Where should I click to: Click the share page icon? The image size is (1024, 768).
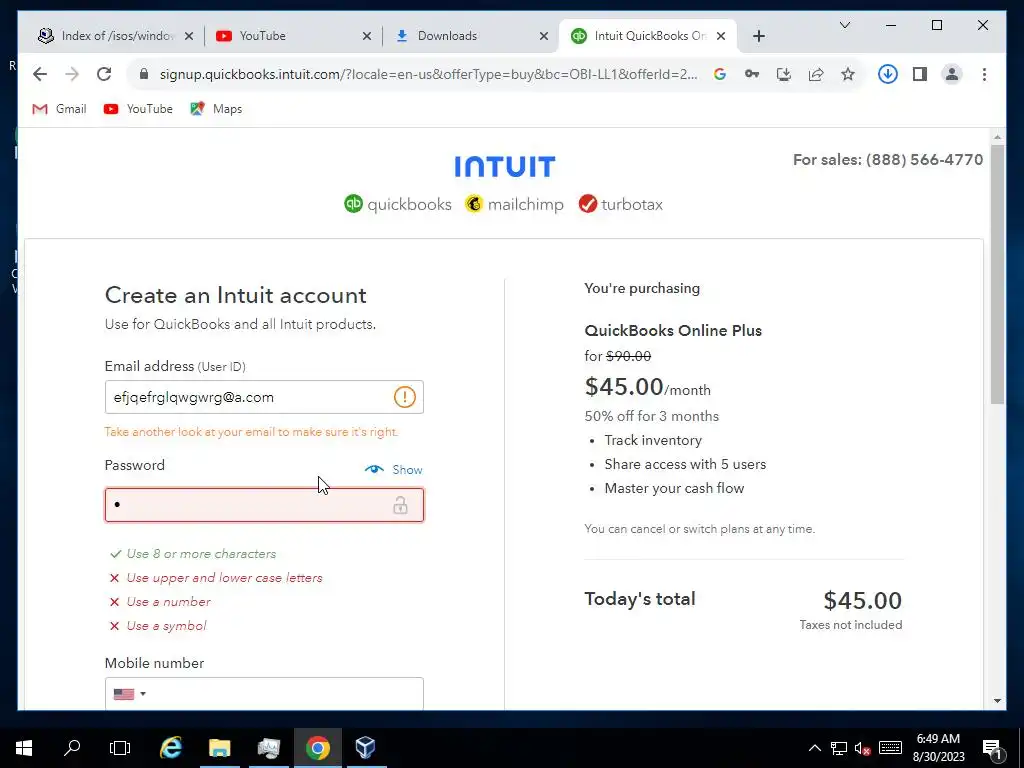[816, 74]
